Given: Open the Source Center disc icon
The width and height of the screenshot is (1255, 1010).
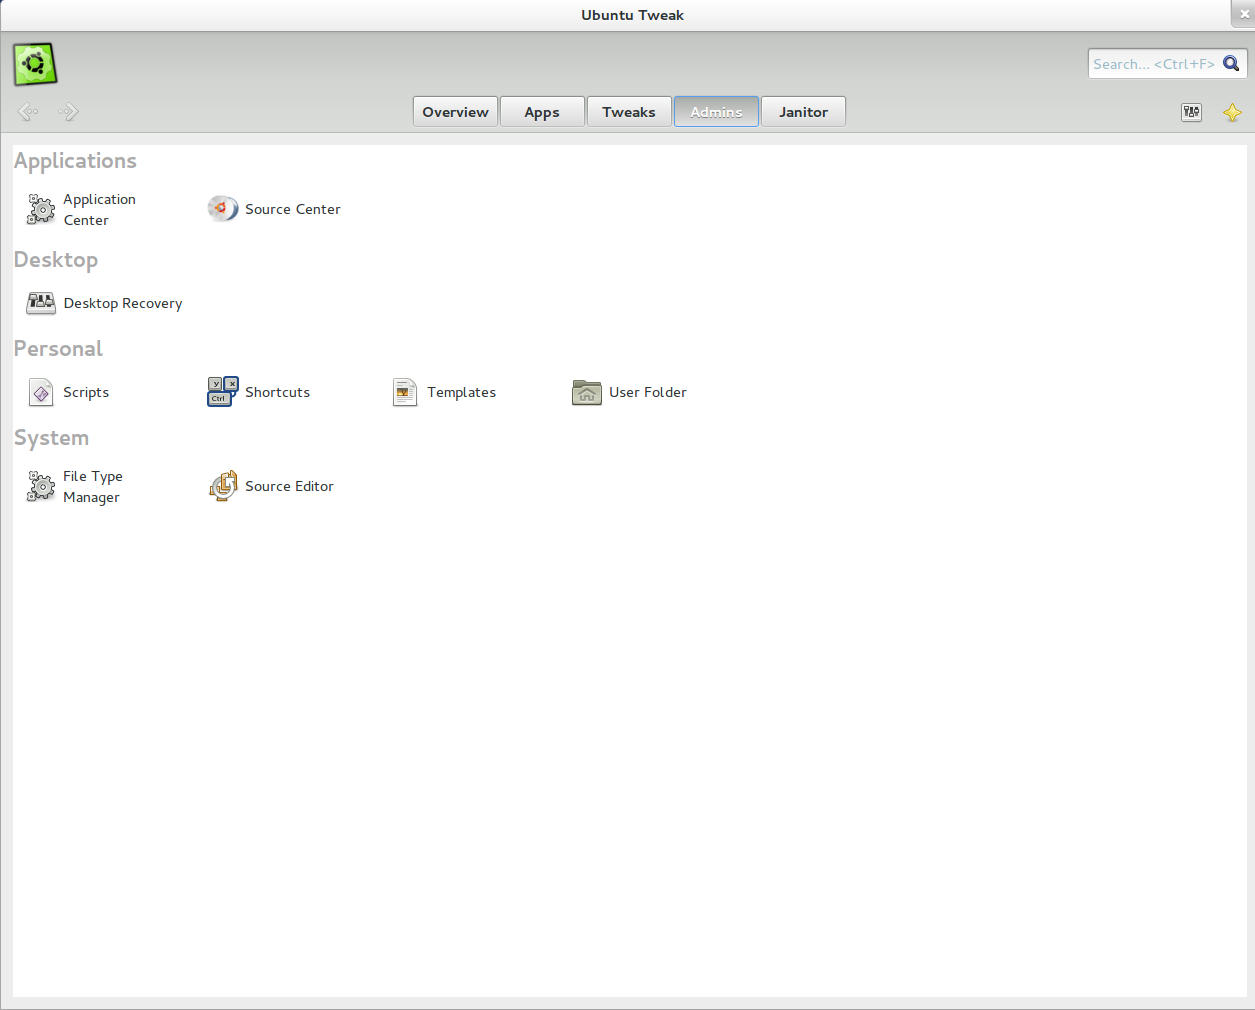Looking at the screenshot, I should [x=223, y=208].
